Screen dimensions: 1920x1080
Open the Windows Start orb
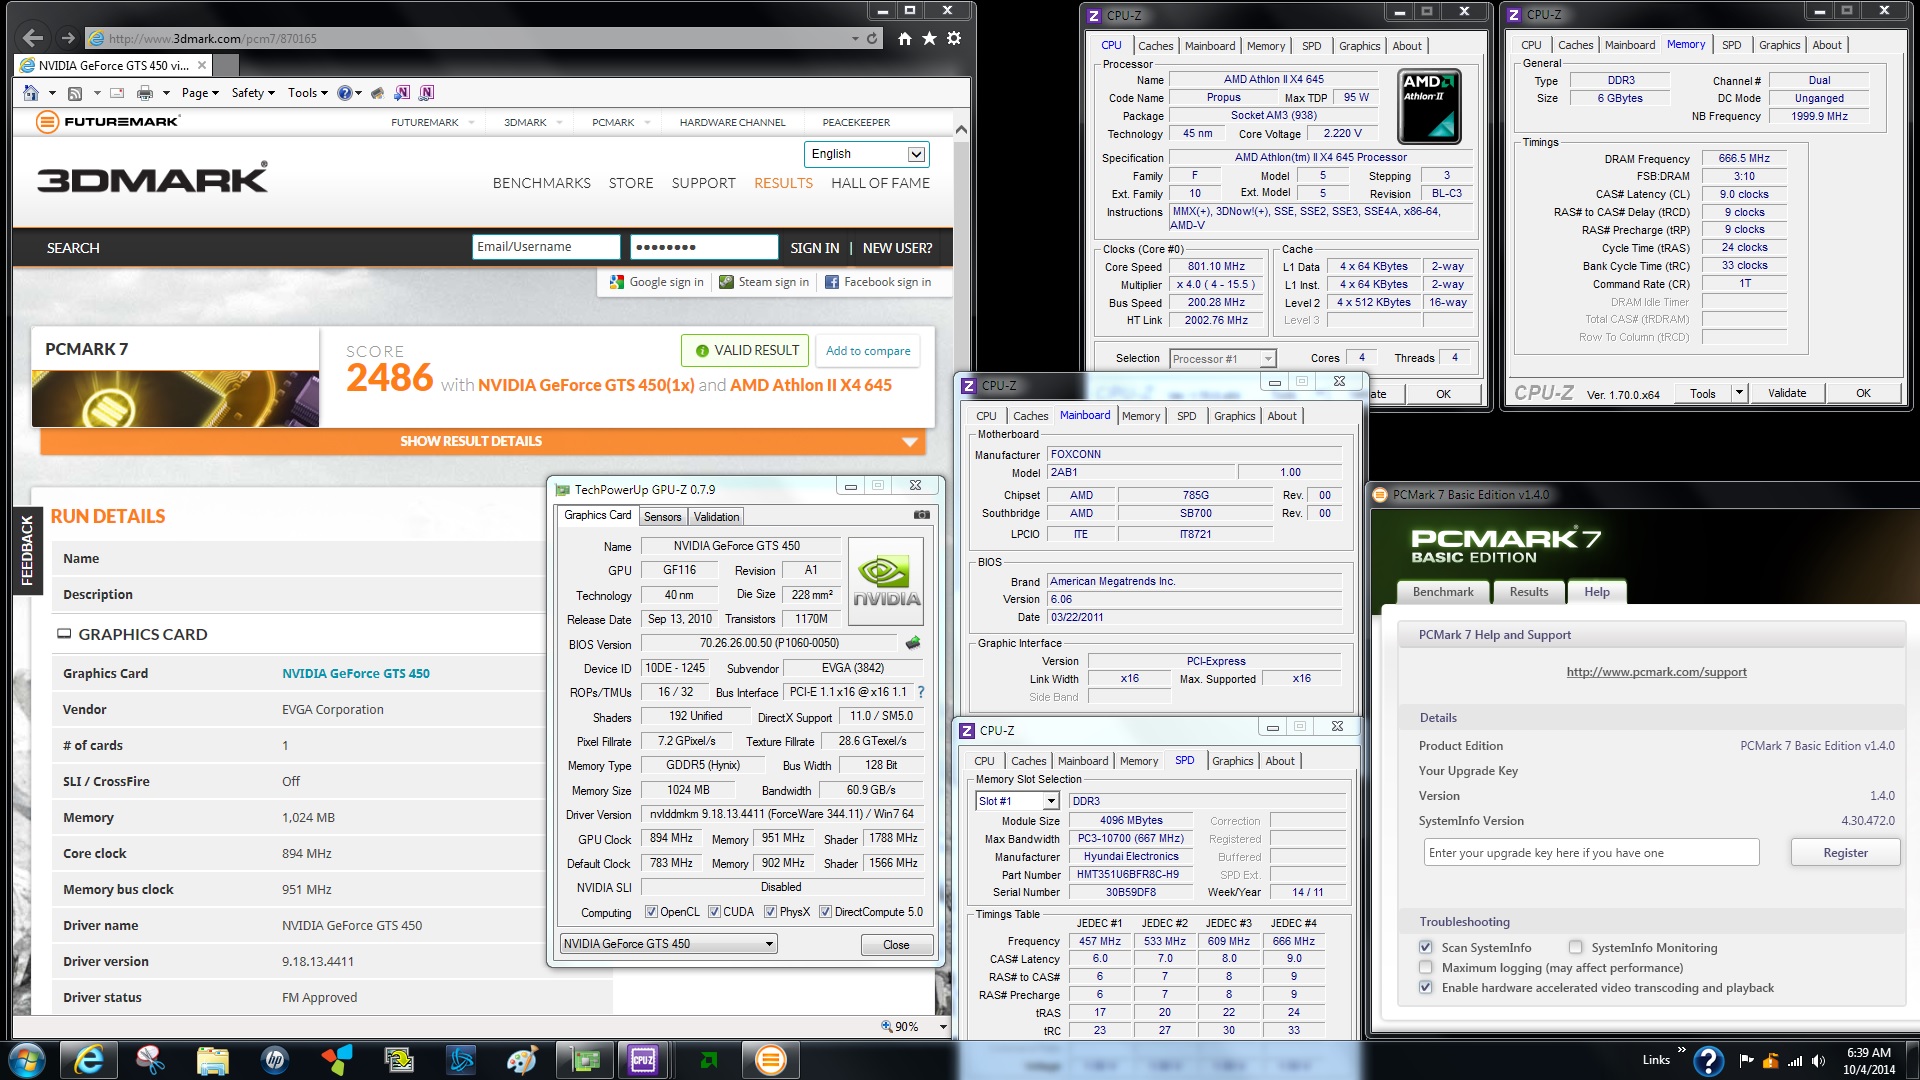point(25,1060)
